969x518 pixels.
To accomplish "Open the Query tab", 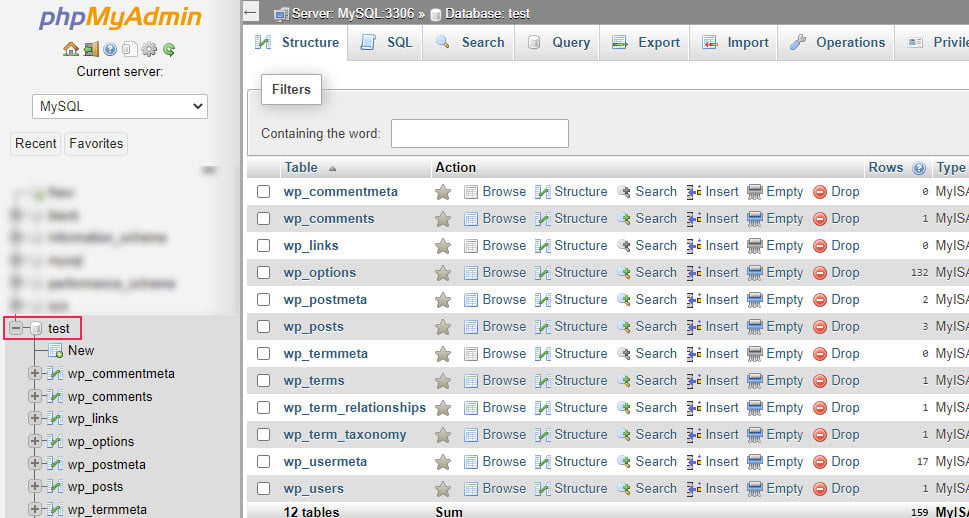I will point(557,43).
